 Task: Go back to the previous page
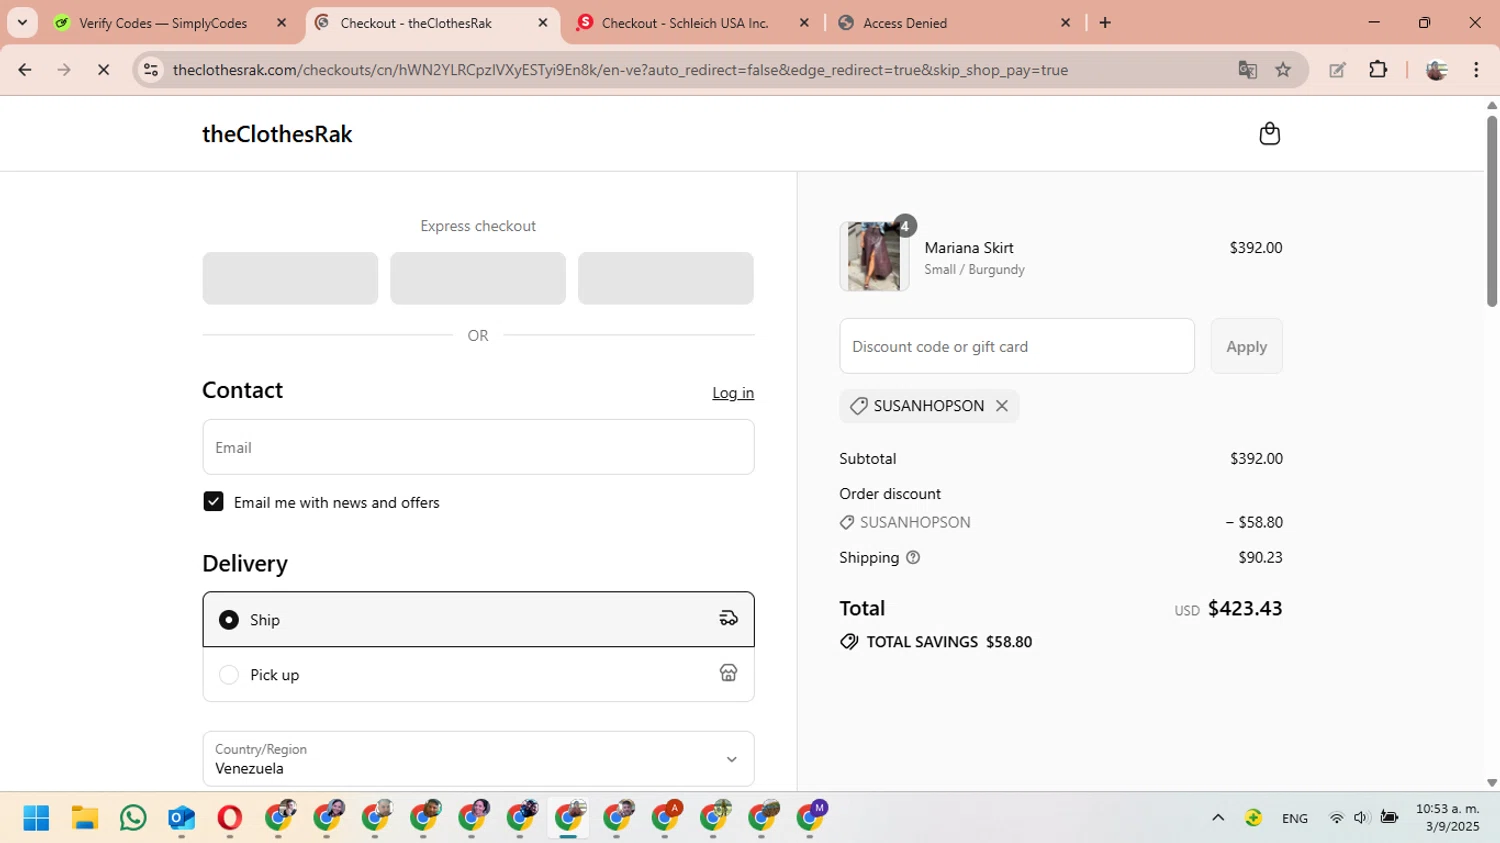[x=25, y=70]
